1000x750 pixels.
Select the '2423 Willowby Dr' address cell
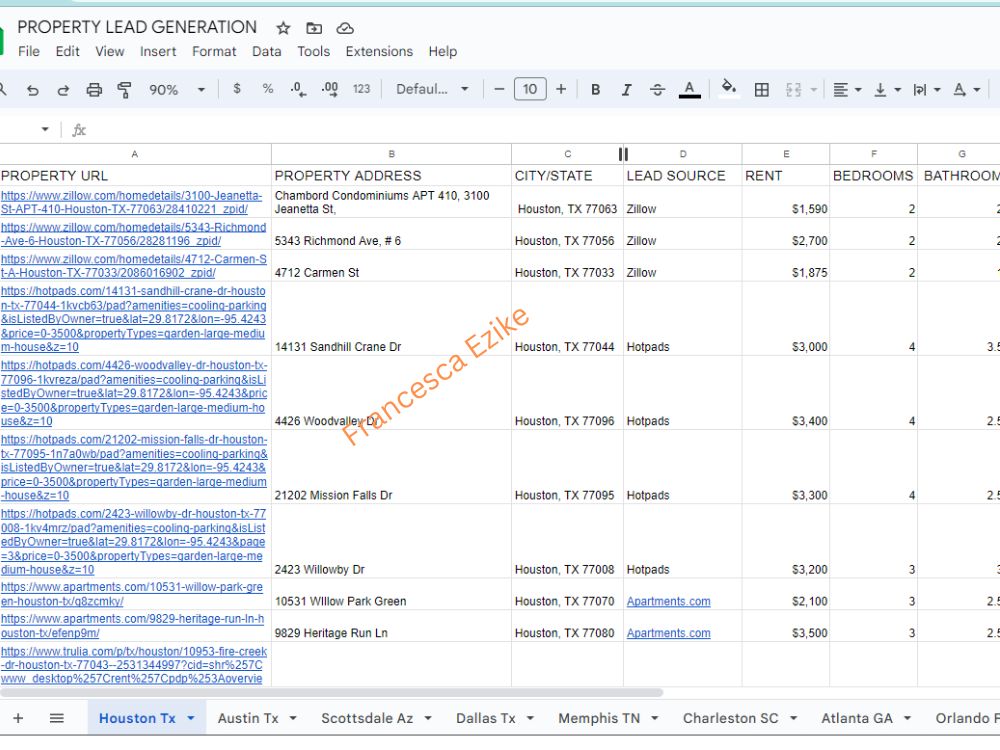(391, 541)
